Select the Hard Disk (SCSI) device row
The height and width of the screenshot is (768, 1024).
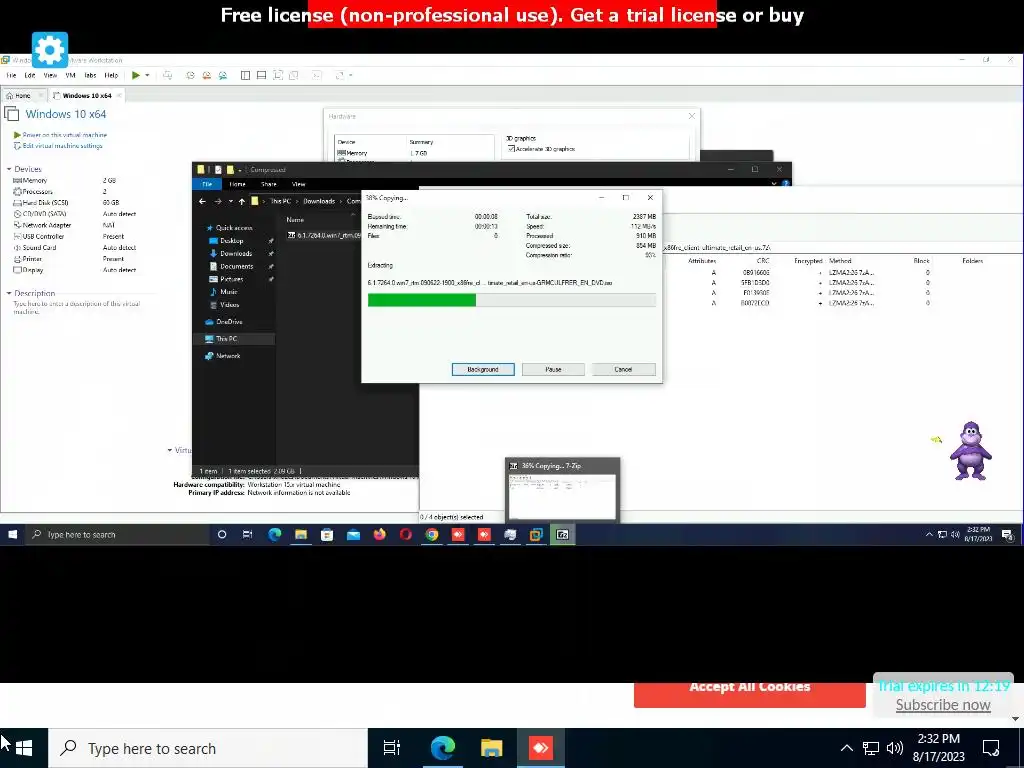[x=74, y=202]
